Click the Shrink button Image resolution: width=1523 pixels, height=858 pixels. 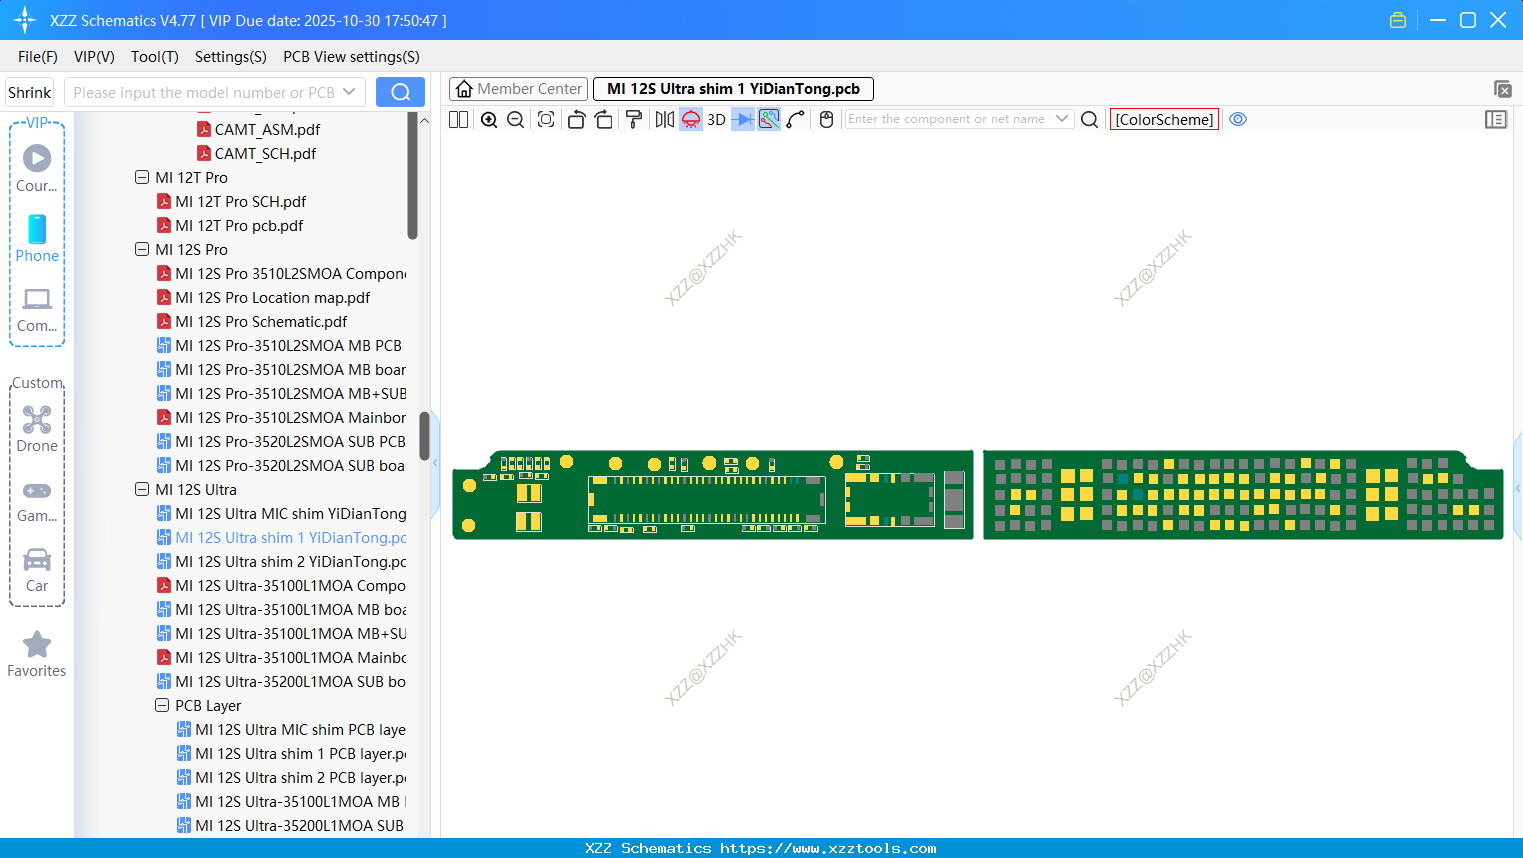29,92
